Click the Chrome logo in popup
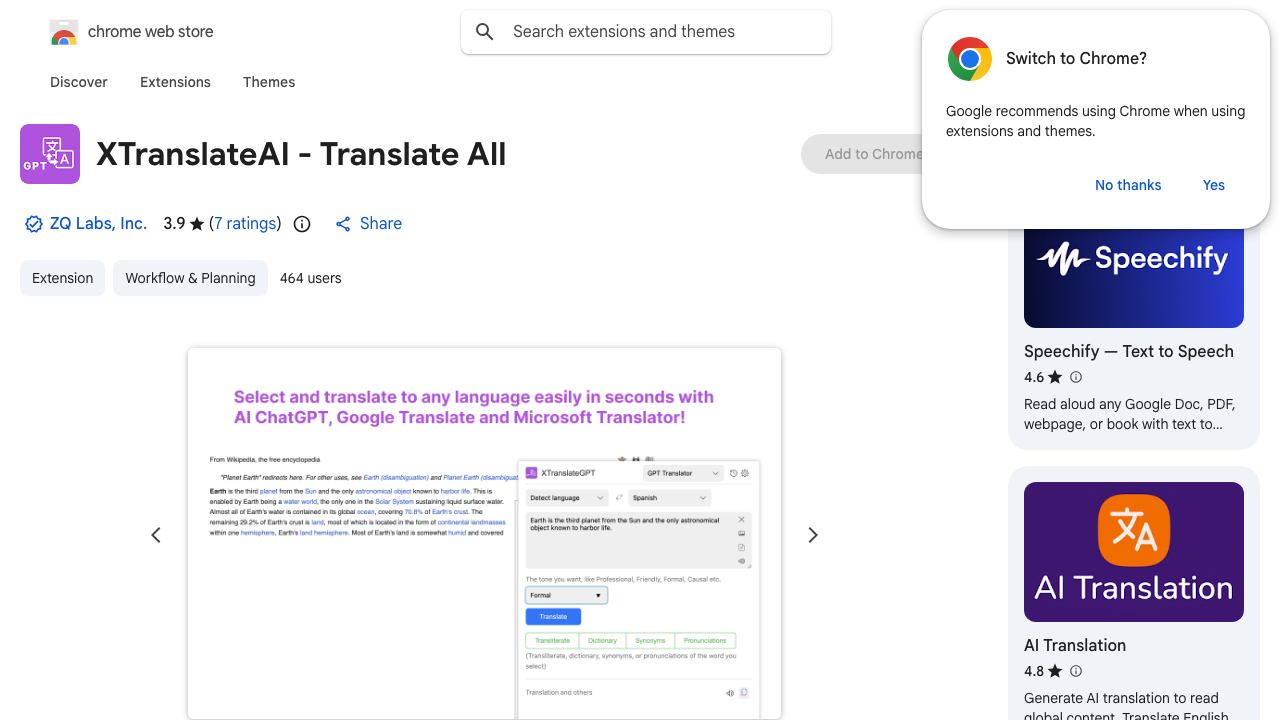Image resolution: width=1280 pixels, height=720 pixels. (x=970, y=59)
